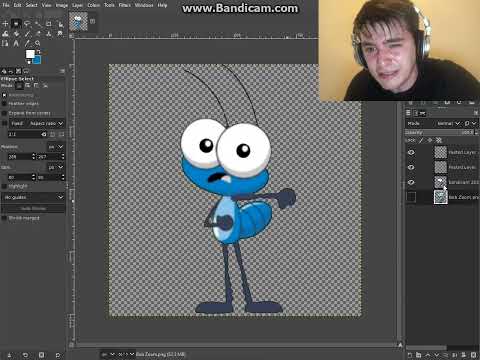Open the Colors menu

point(94,5)
